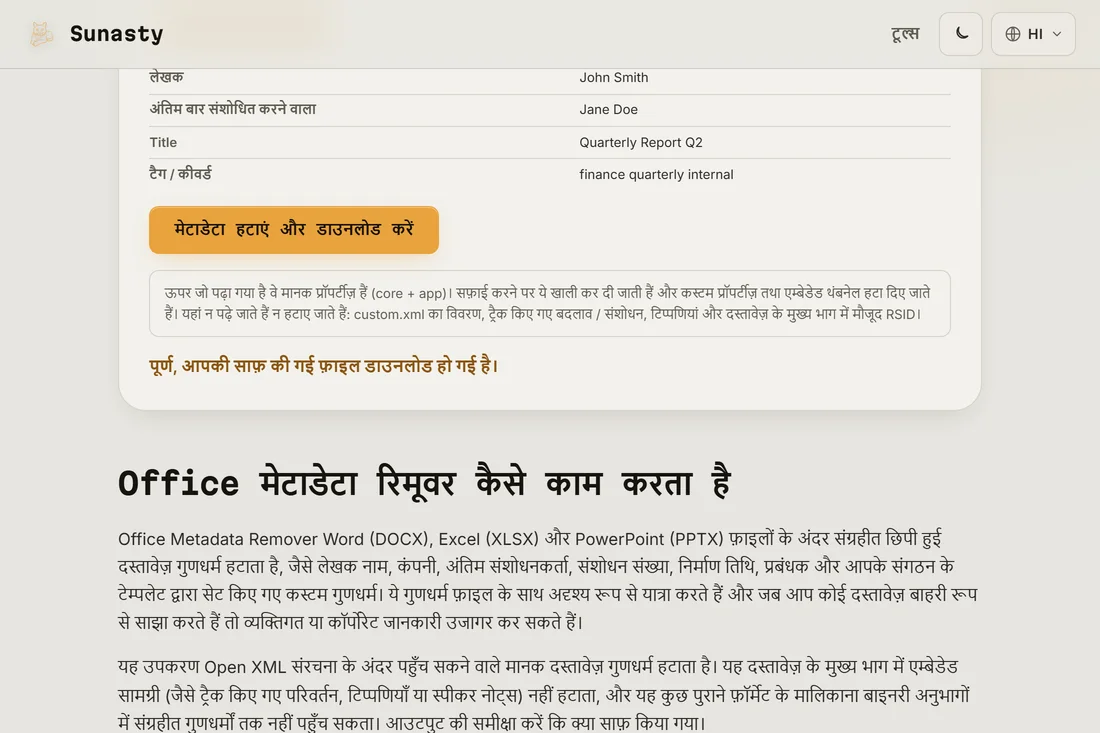This screenshot has height=733, width=1100.
Task: Click the मेटाडेटा हटाएं और डाउनलोड करें button
Action: pos(294,230)
